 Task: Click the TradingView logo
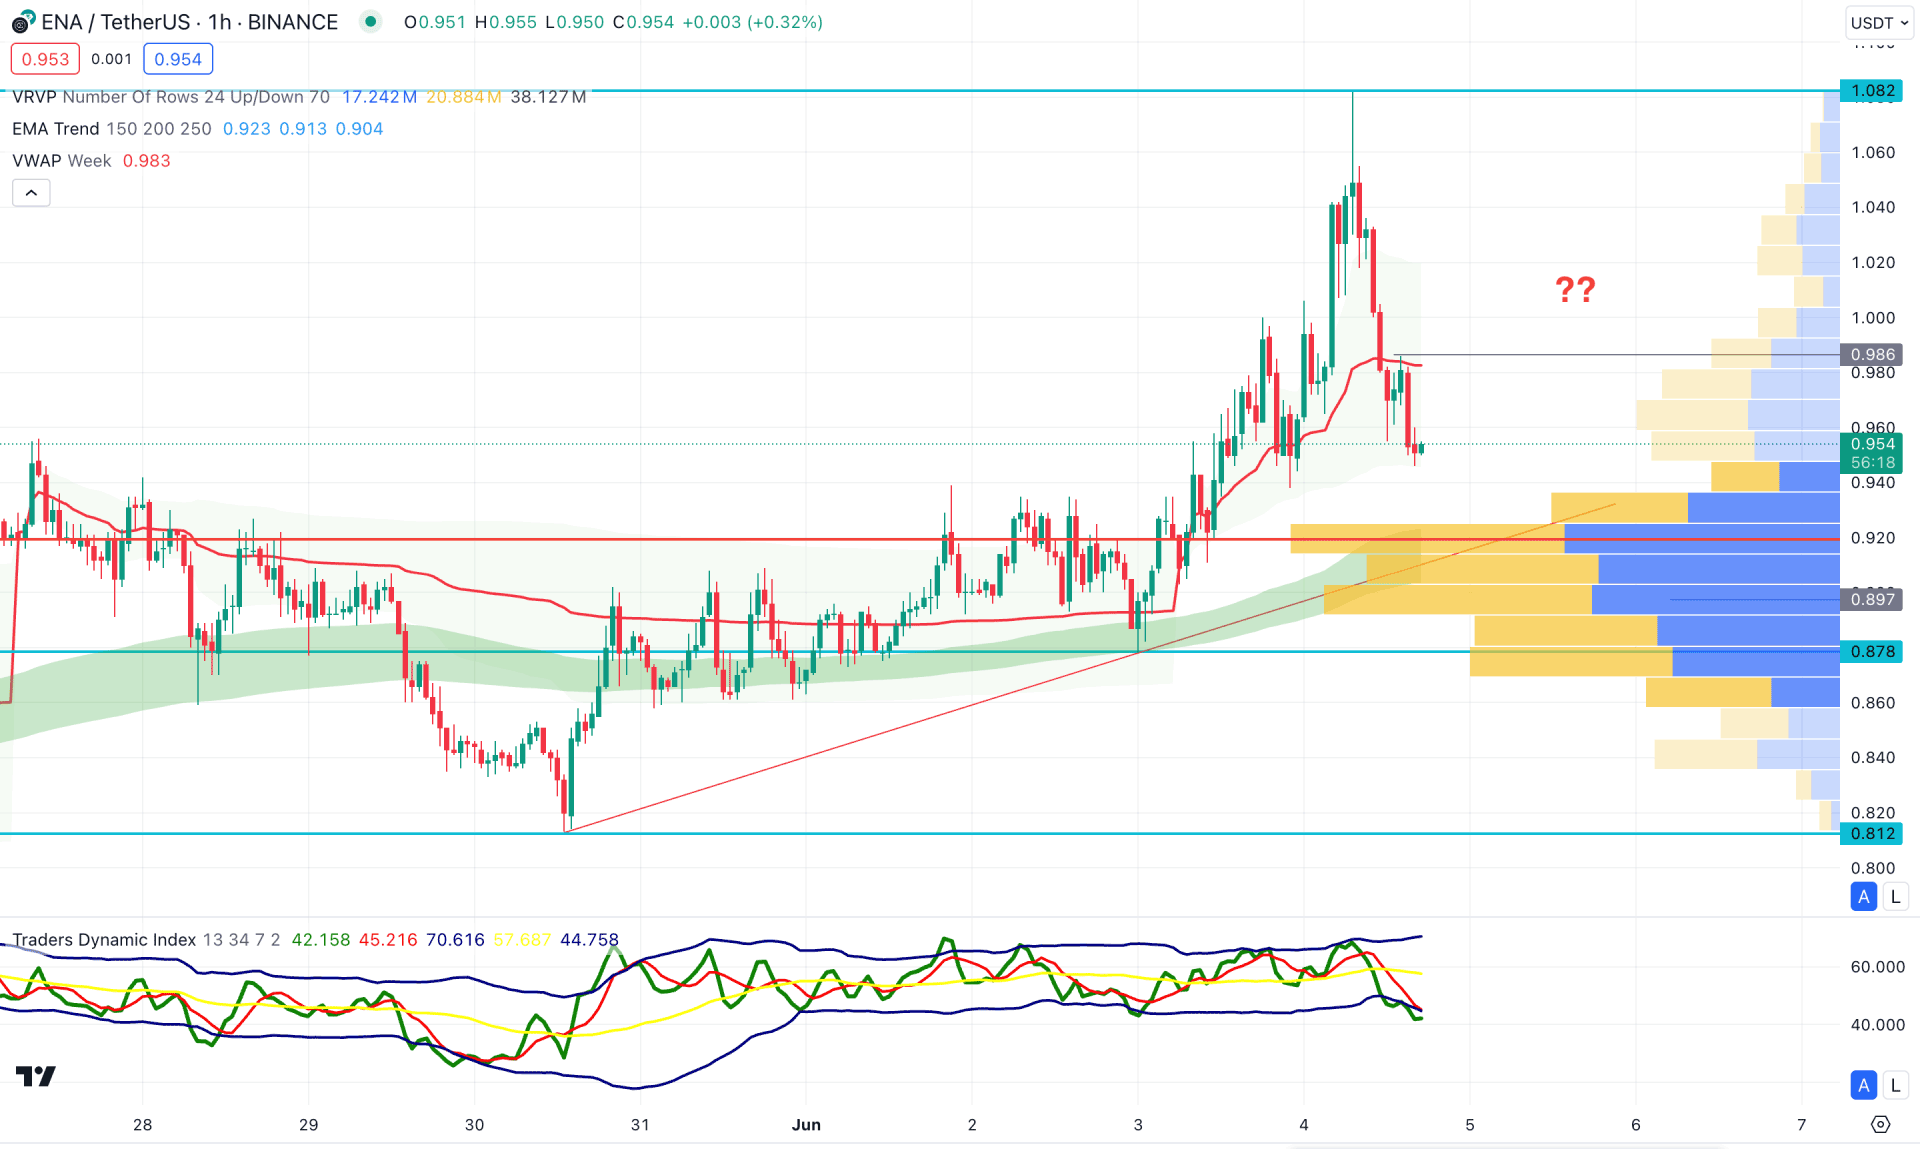coord(36,1076)
